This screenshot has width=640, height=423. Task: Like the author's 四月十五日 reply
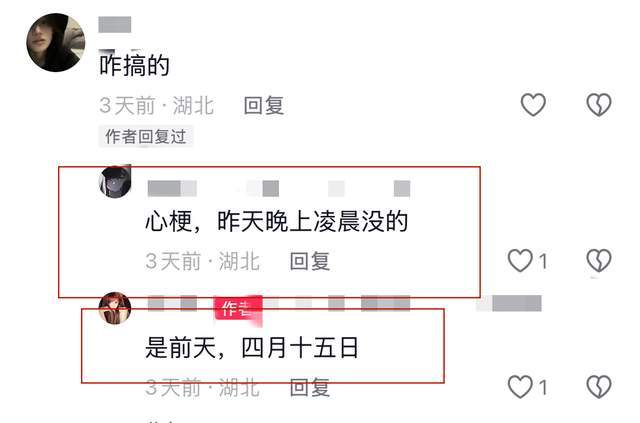tap(520, 387)
